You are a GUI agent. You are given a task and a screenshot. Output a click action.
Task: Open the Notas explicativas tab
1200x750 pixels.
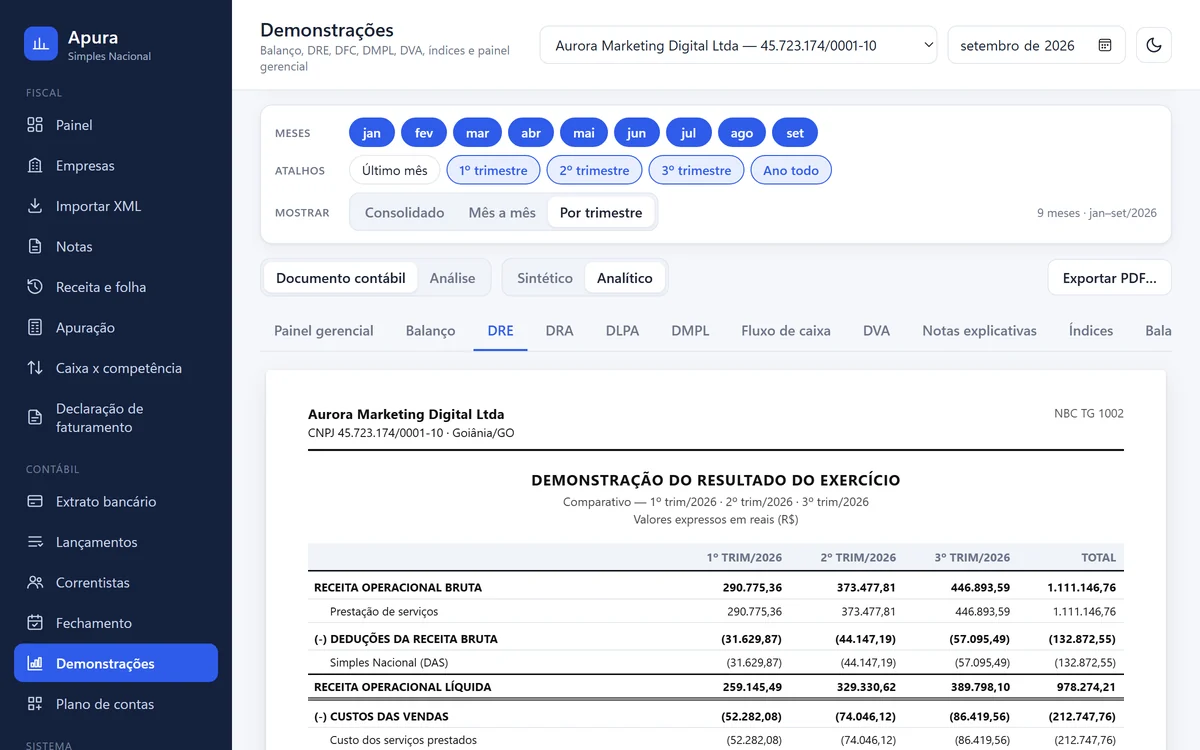(980, 331)
